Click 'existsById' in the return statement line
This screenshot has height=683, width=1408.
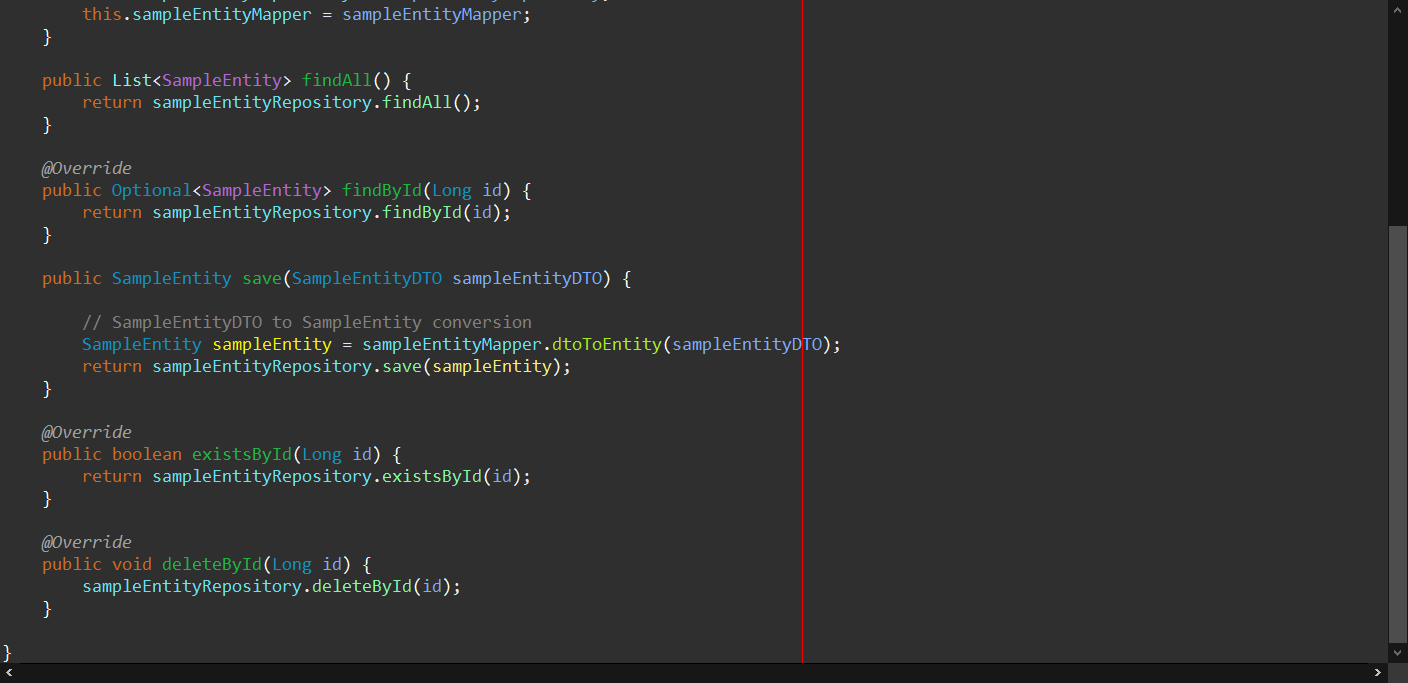[x=432, y=476]
